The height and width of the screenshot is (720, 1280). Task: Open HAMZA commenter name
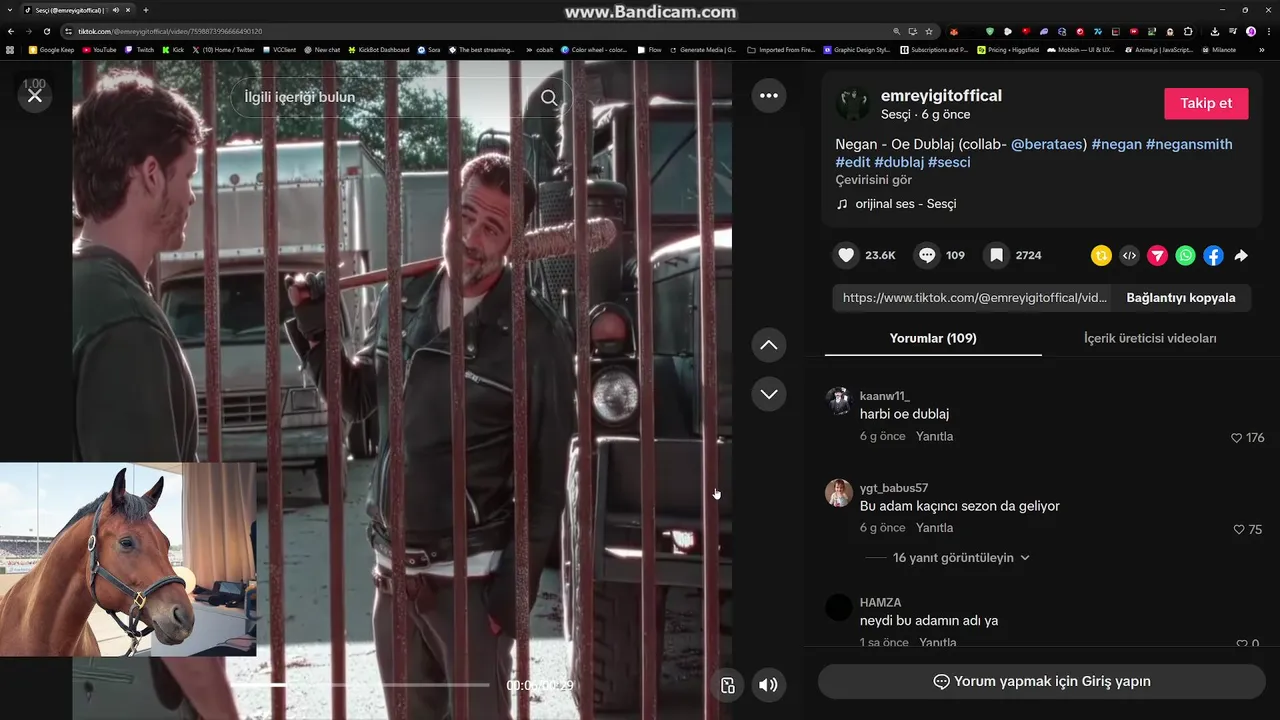click(x=880, y=603)
